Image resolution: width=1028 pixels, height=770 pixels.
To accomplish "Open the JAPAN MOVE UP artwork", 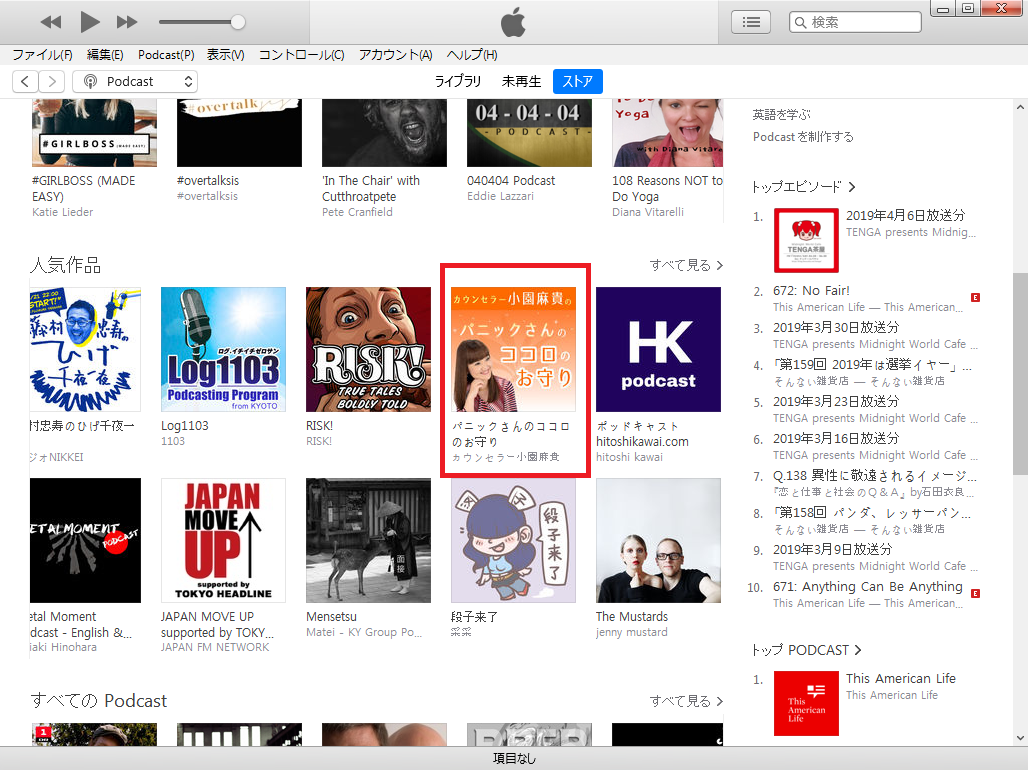I will point(224,540).
